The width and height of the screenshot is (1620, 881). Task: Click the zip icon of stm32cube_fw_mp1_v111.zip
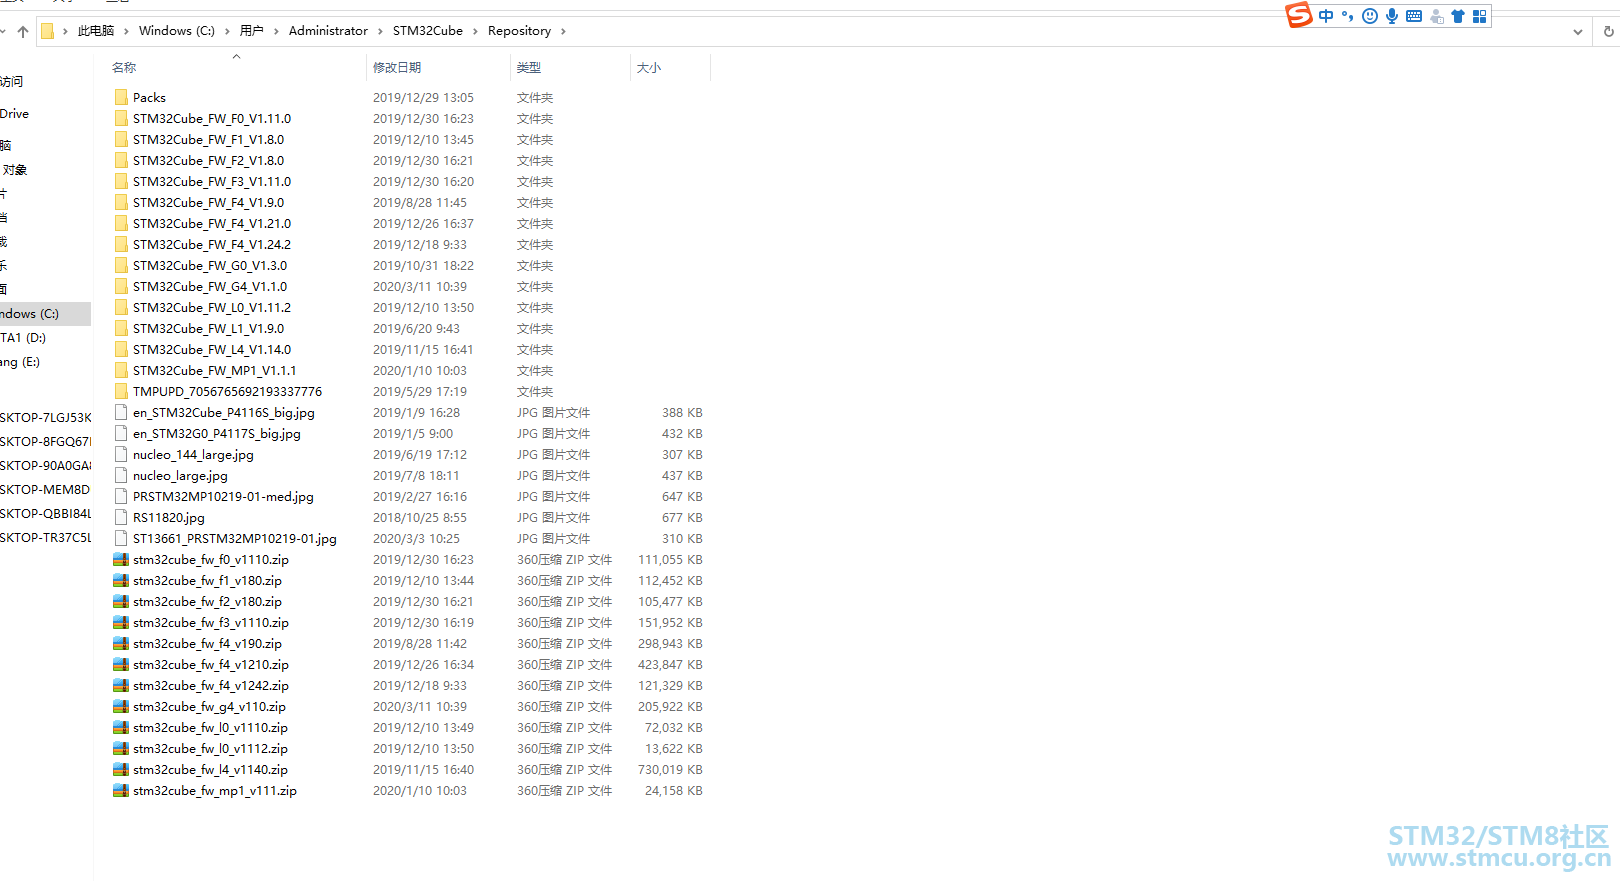point(121,790)
